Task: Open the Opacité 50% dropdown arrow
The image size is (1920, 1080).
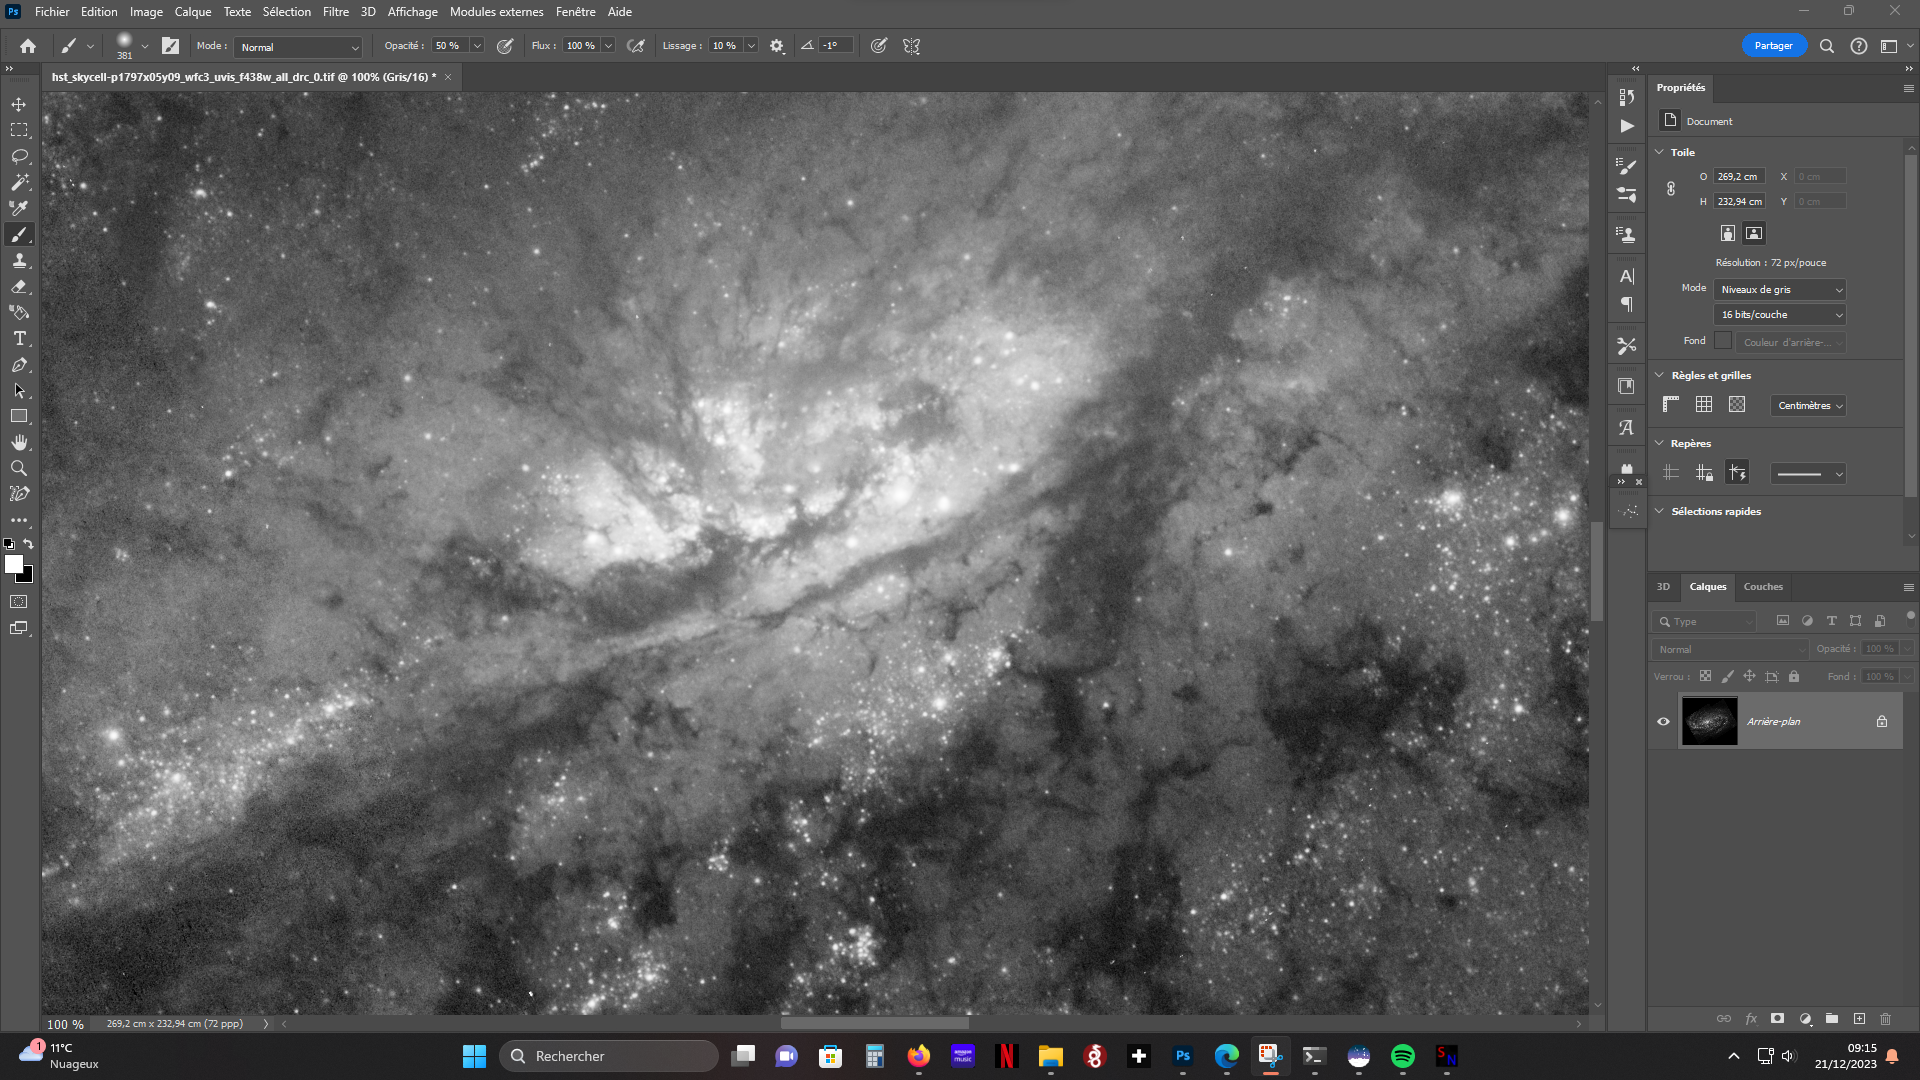Action: (x=477, y=46)
